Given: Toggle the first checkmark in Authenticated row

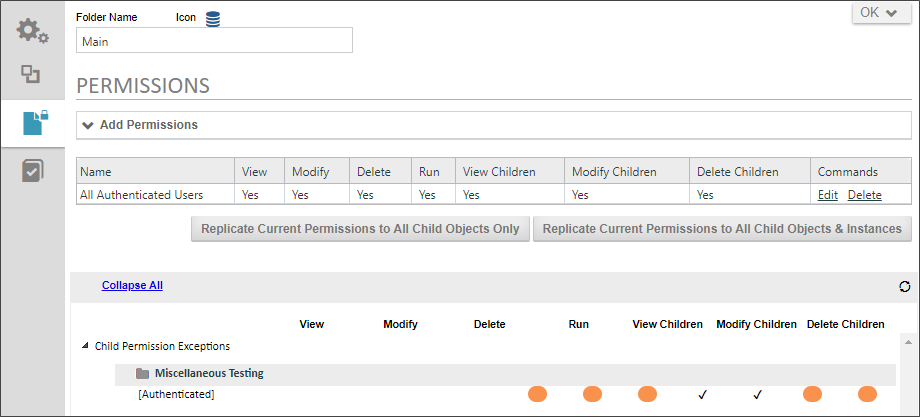Looking at the screenshot, I should (702, 394).
